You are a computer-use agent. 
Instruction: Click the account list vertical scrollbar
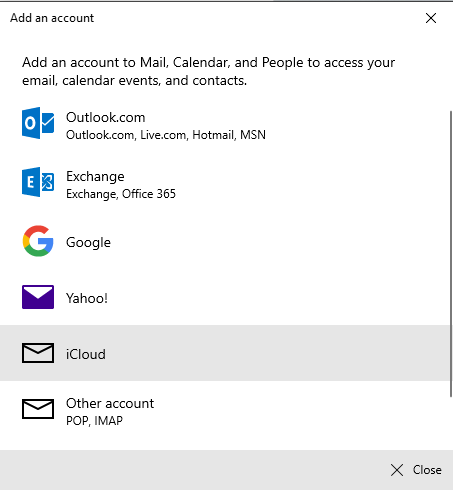pos(451,253)
